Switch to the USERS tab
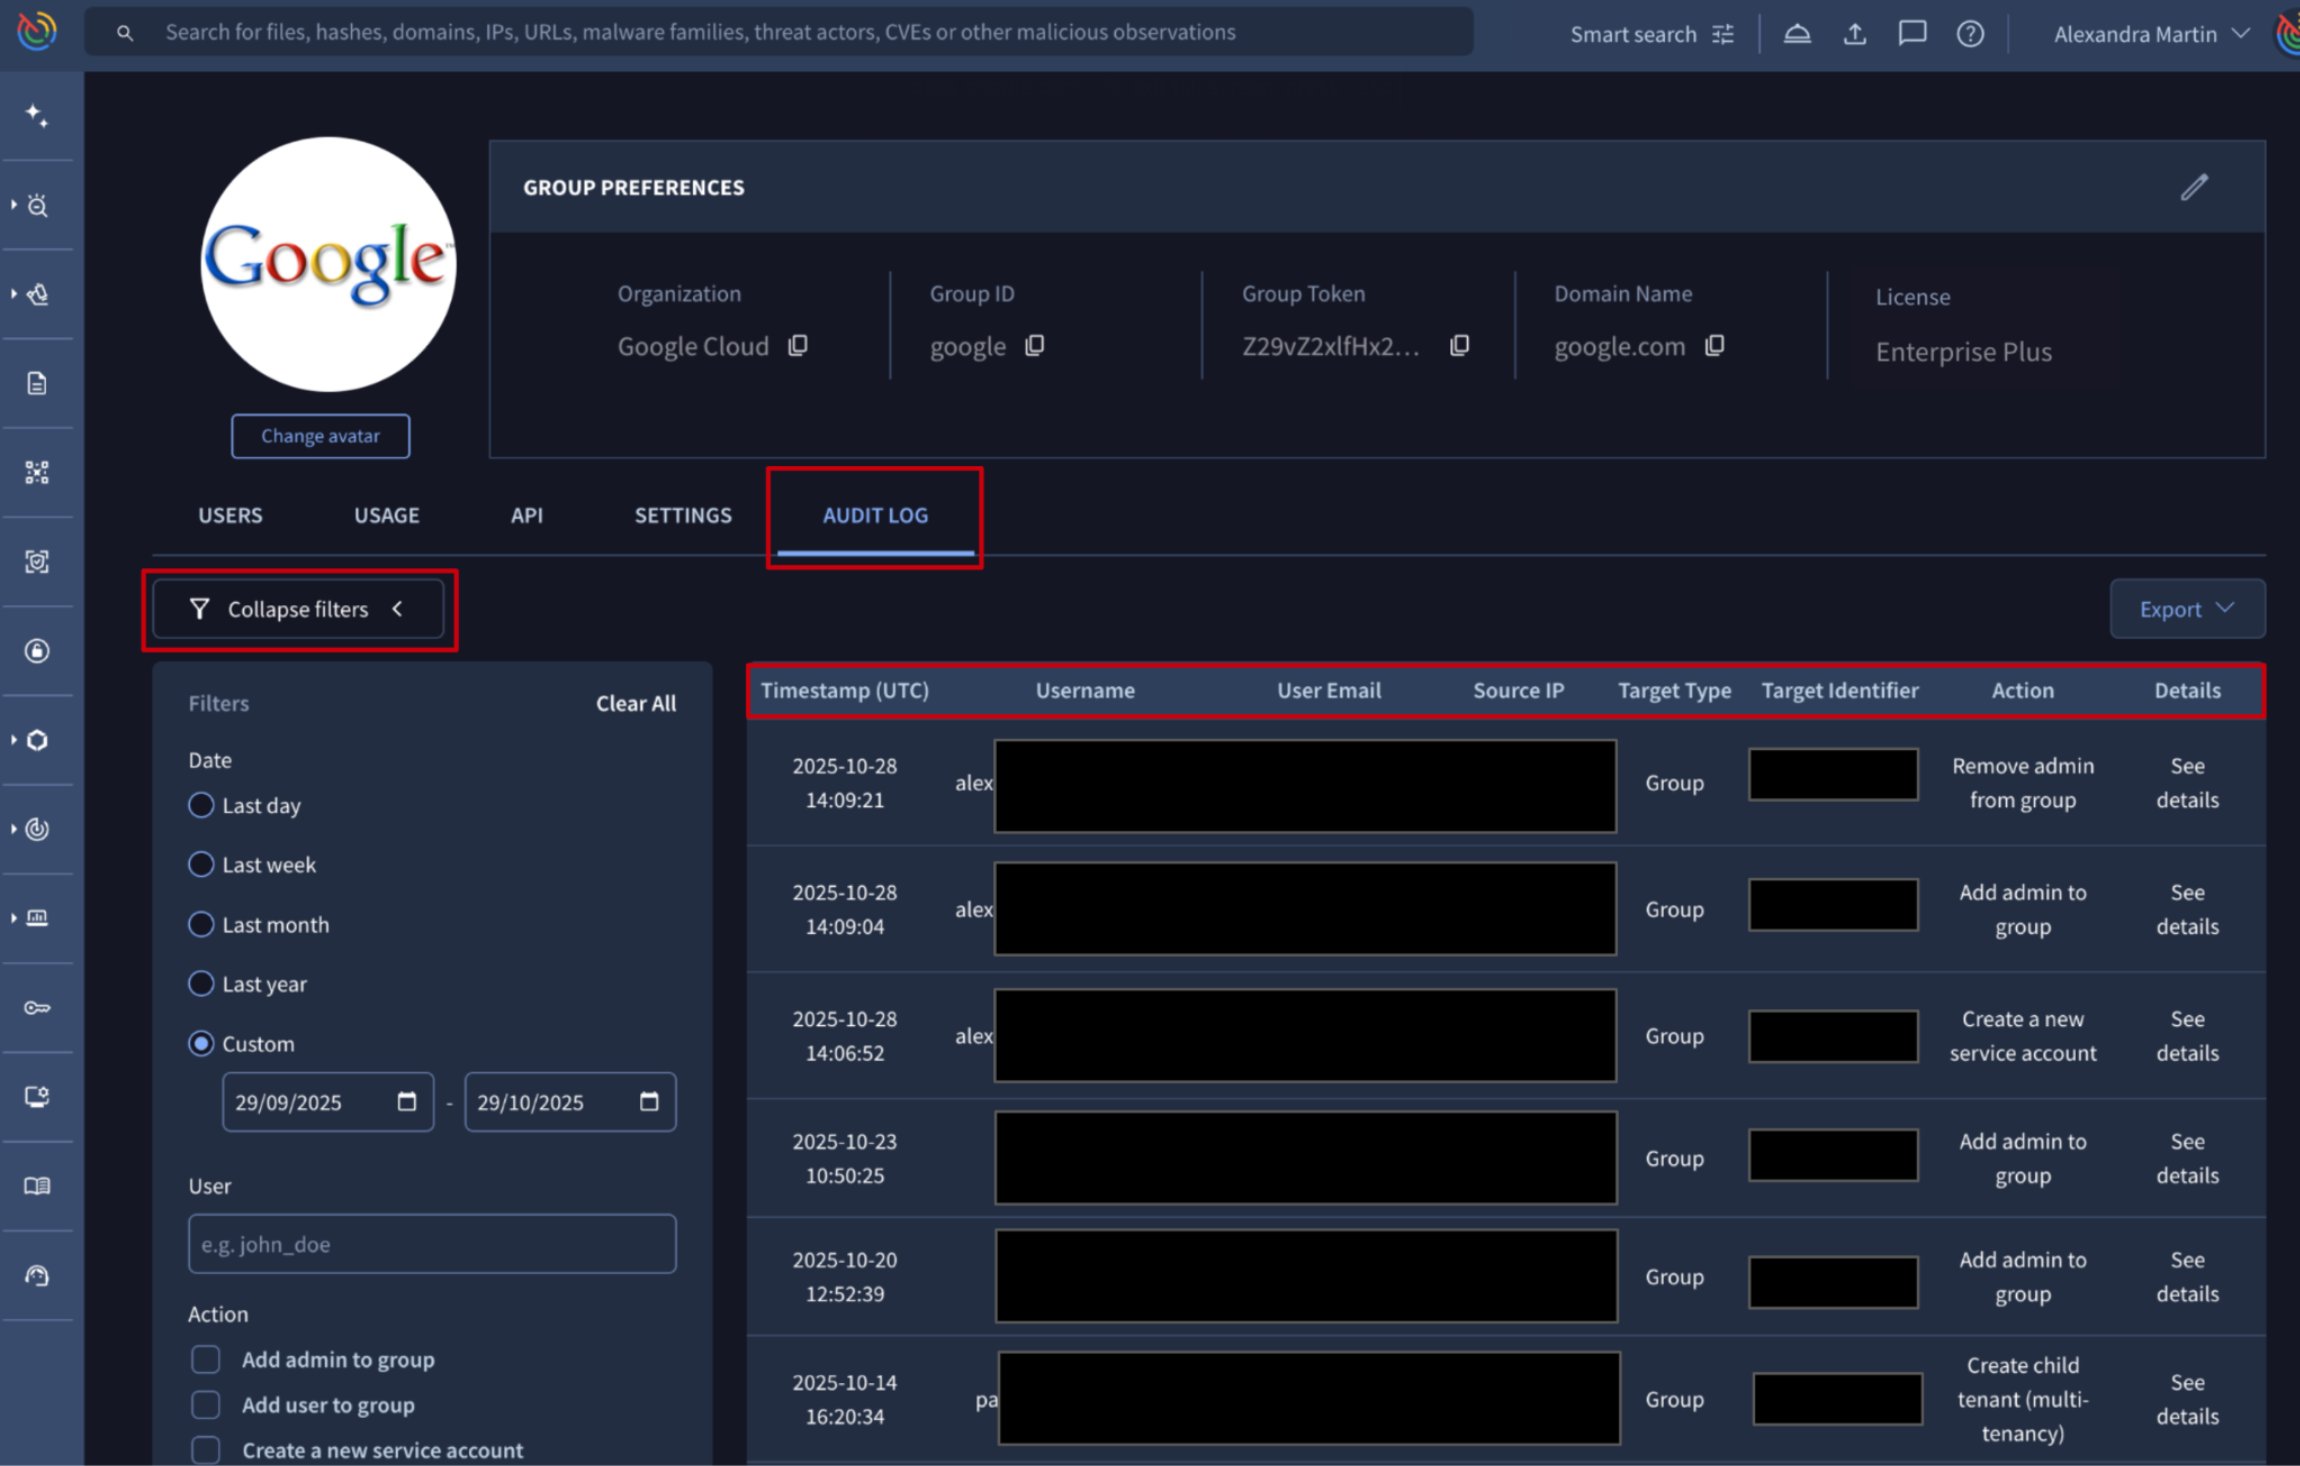Screen dimensions: 2300x1466 tap(230, 515)
